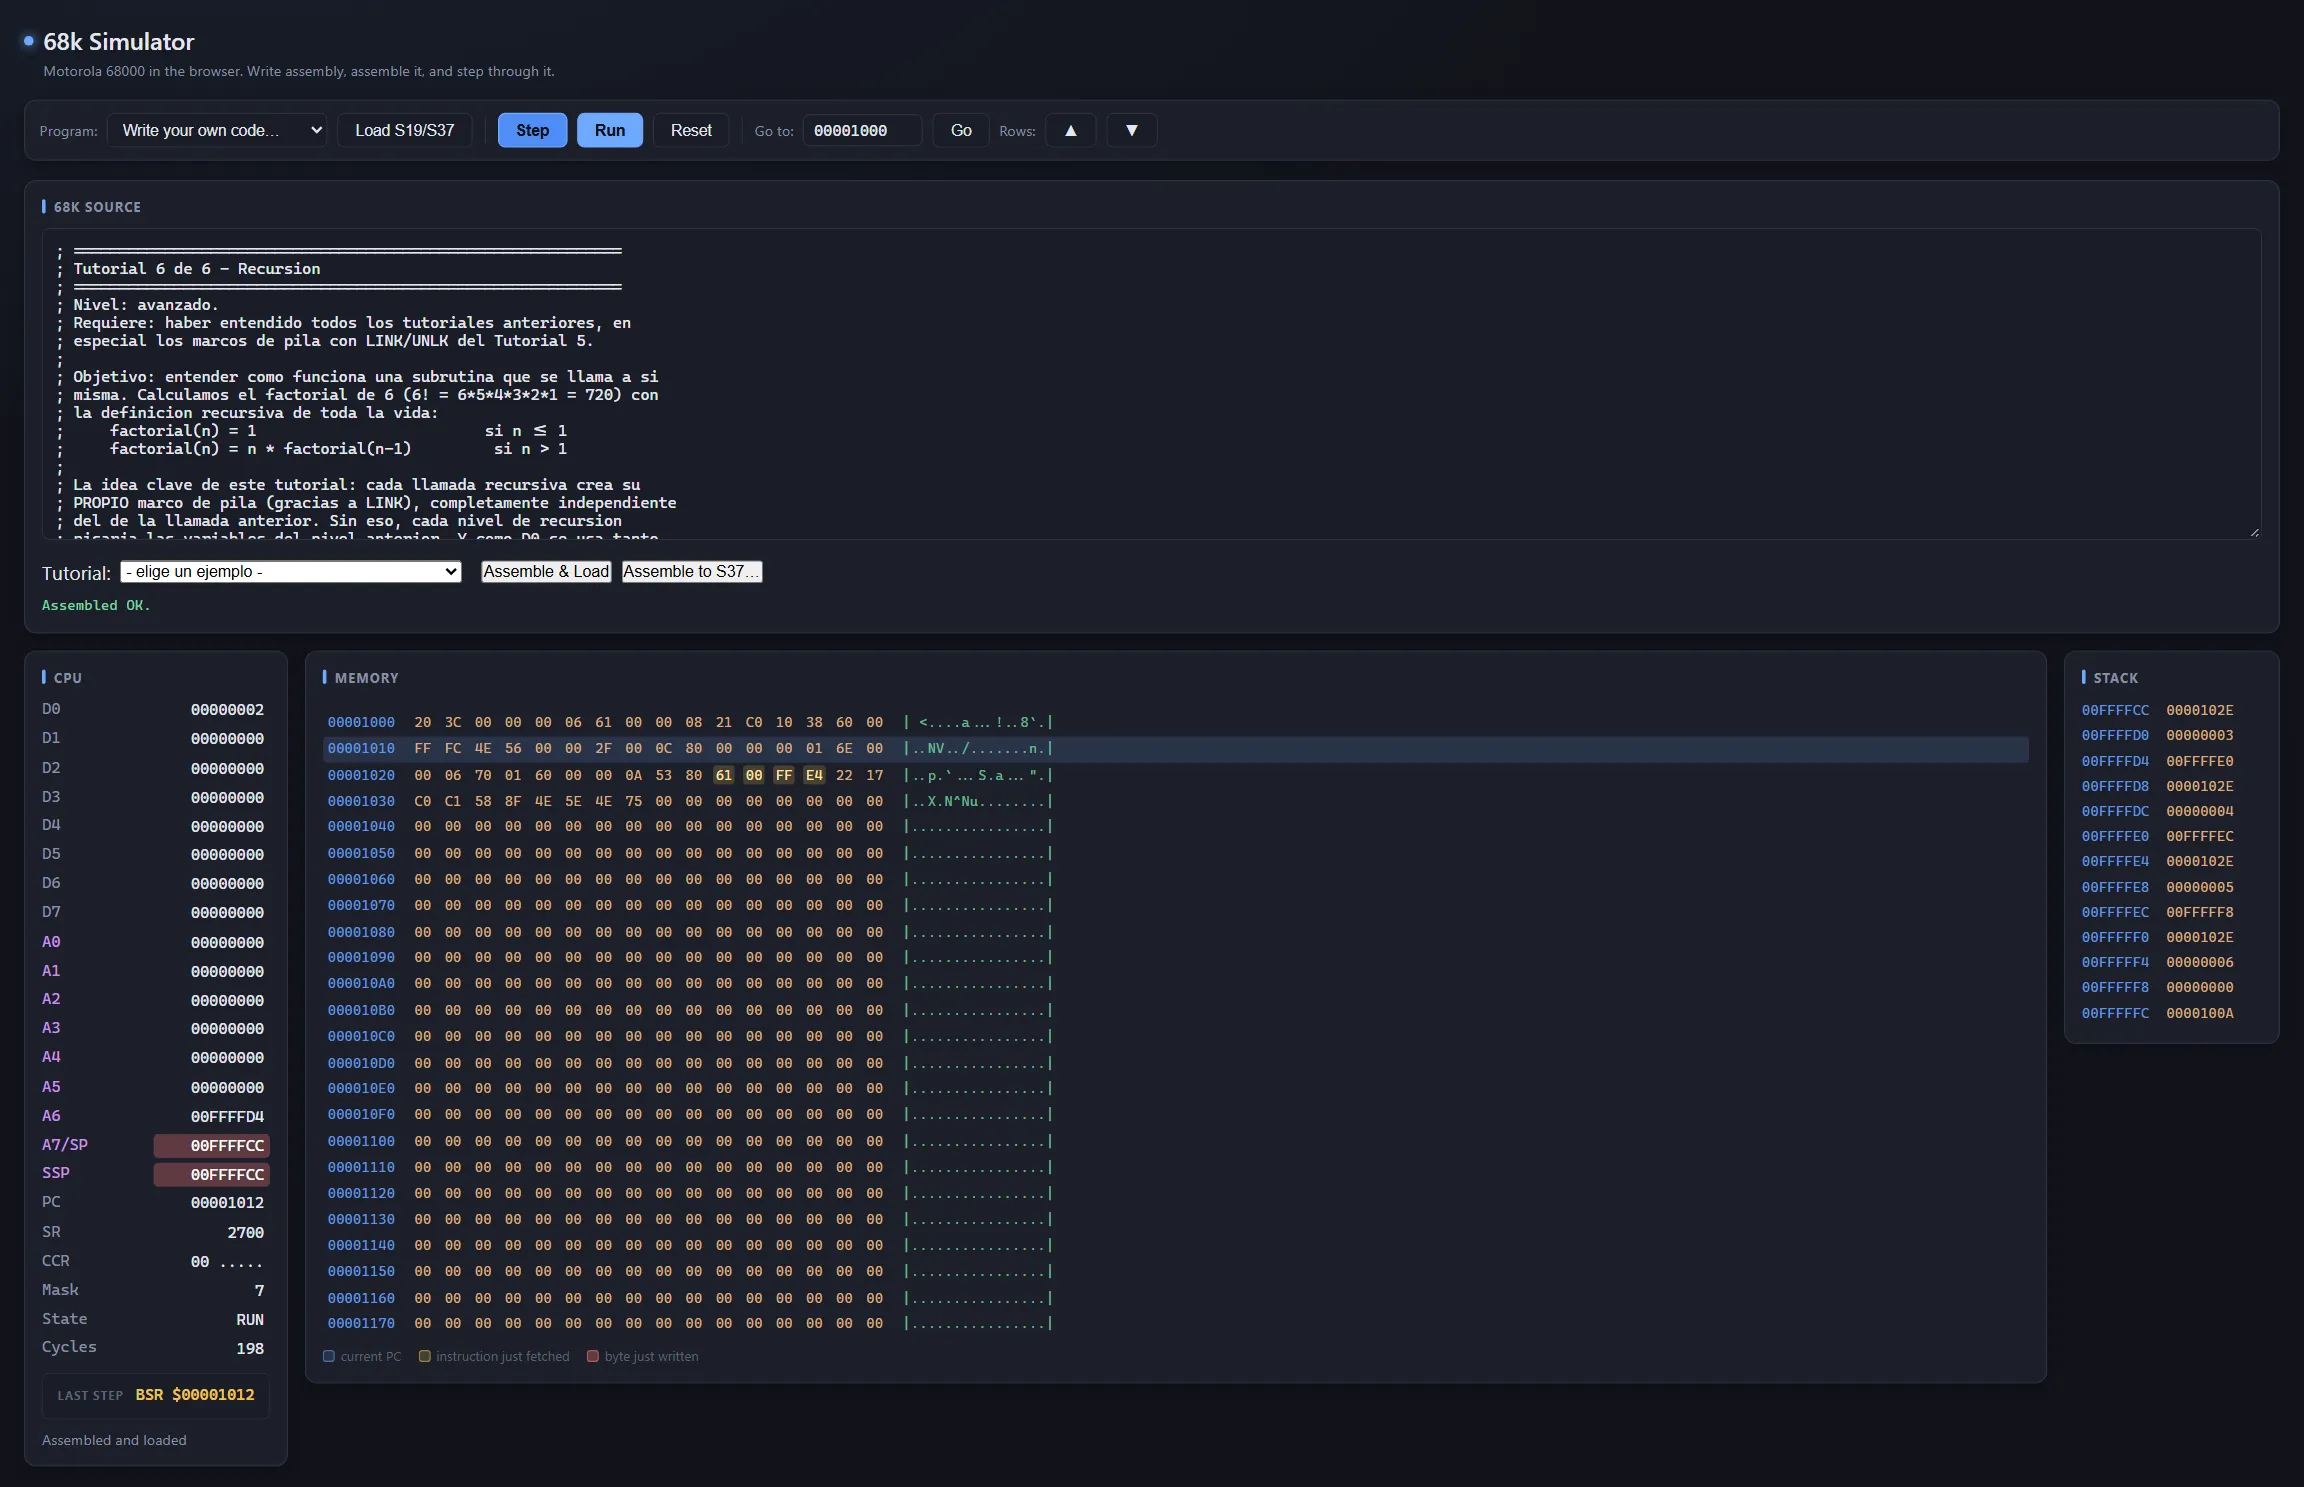Click the D0 register value 00000002
This screenshot has height=1487, width=2304.
click(227, 709)
